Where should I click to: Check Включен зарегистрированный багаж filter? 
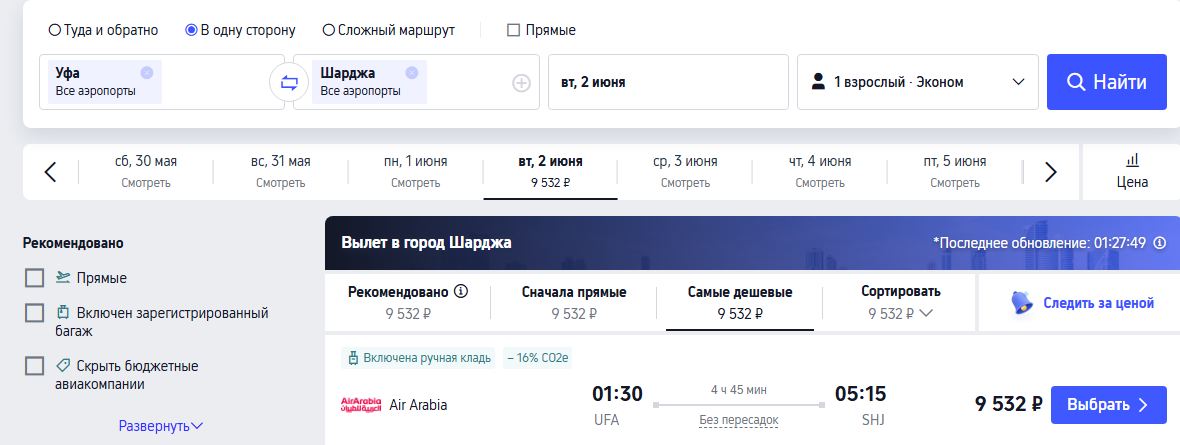point(35,313)
